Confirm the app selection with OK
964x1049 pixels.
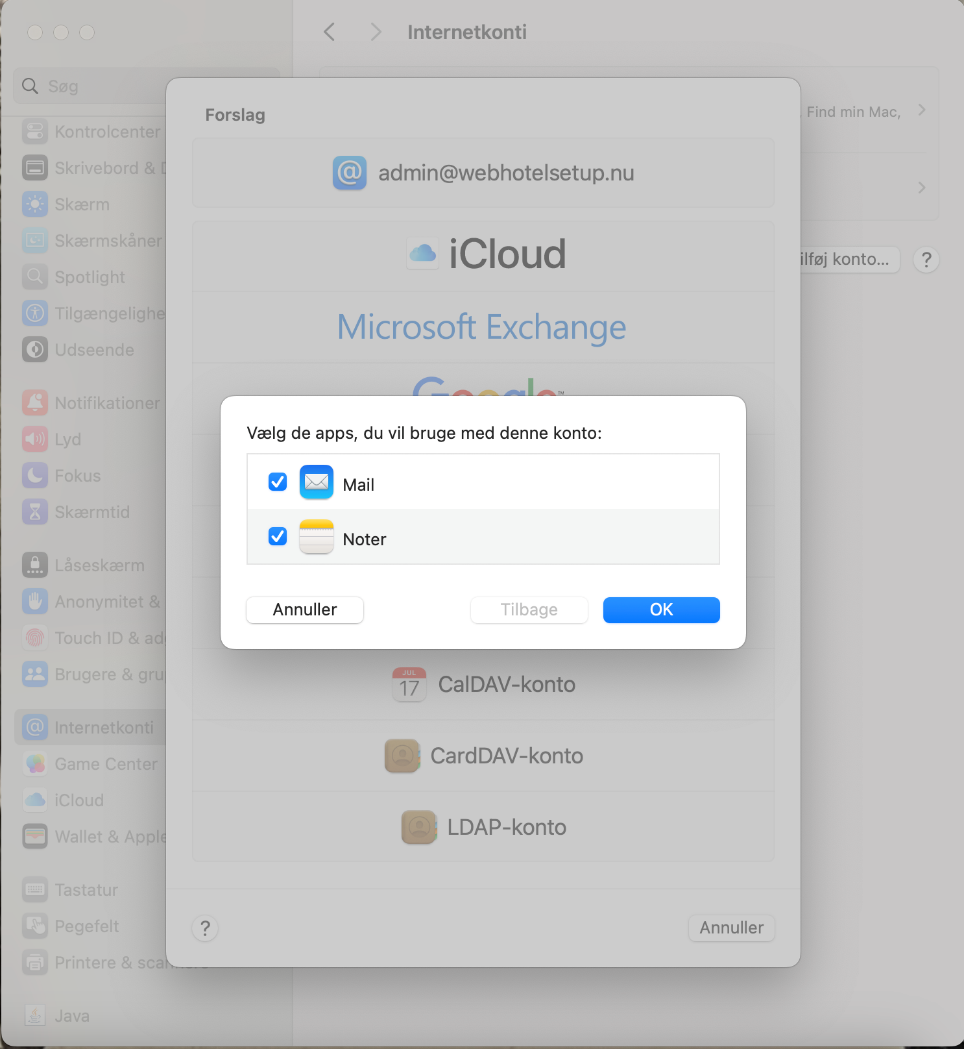661,609
